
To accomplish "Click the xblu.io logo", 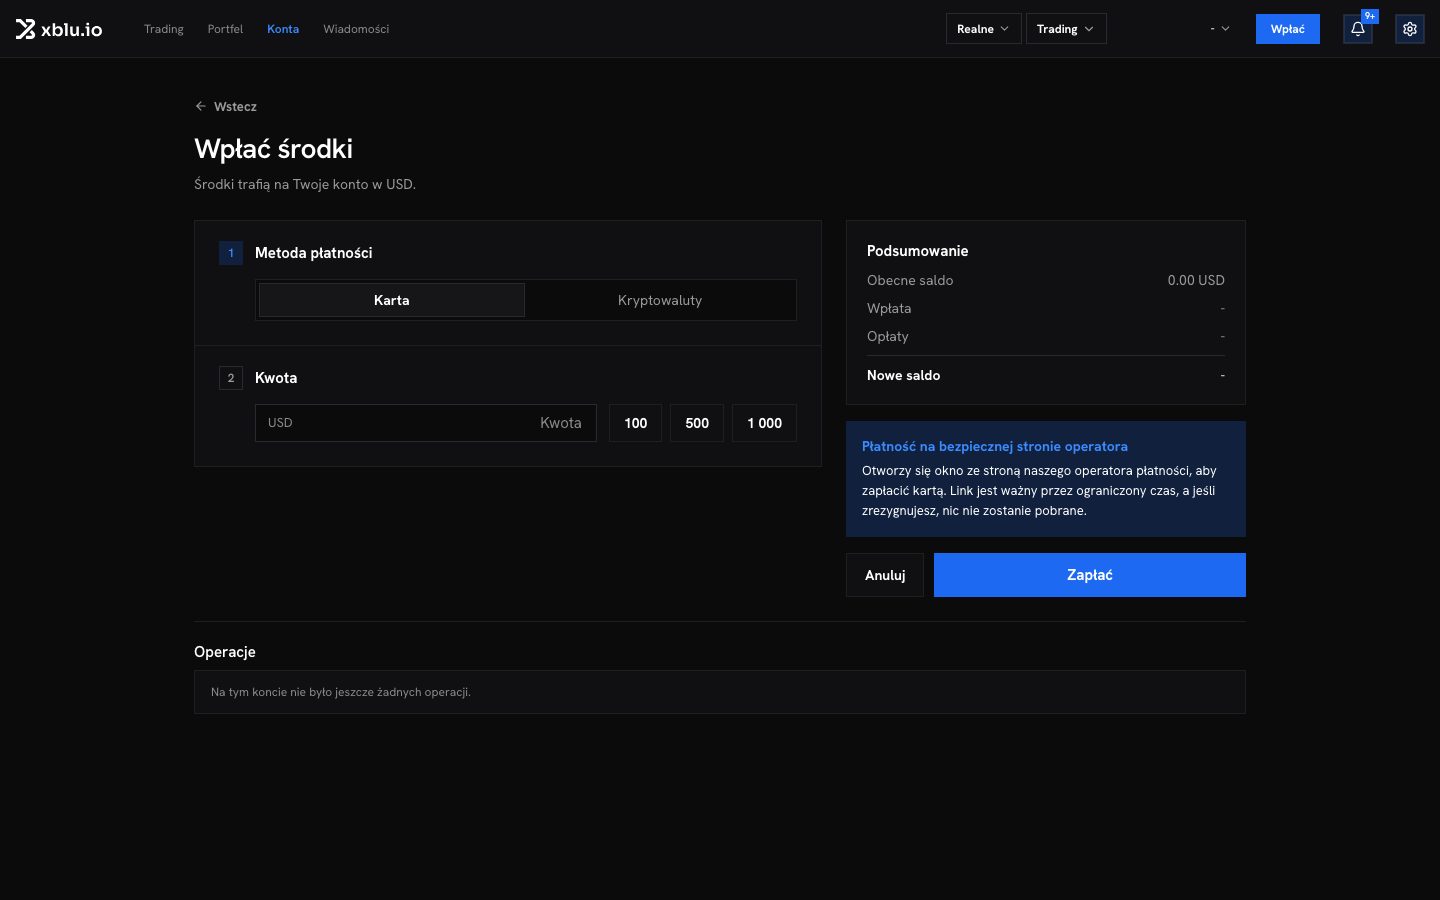I will click(59, 29).
